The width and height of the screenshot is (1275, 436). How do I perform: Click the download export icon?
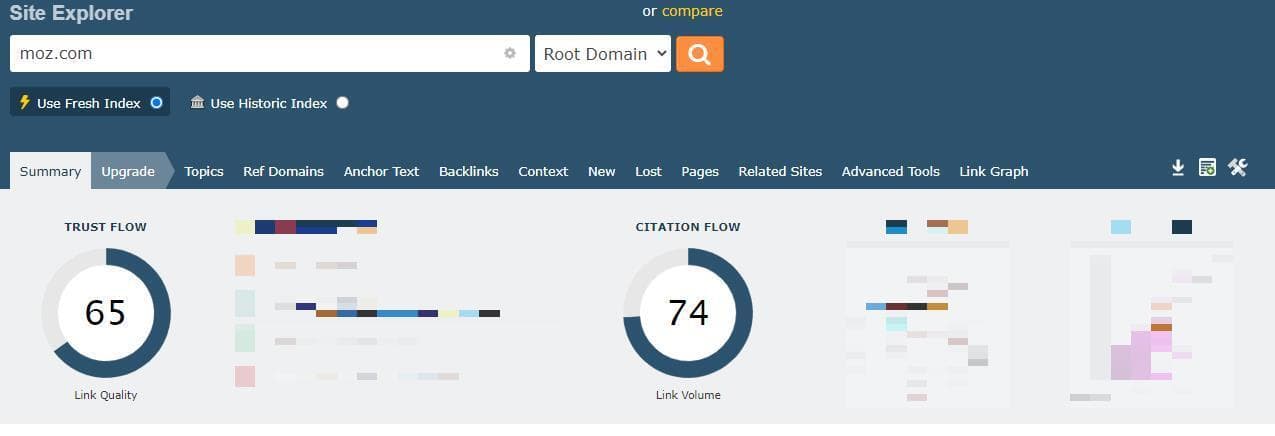(x=1178, y=168)
